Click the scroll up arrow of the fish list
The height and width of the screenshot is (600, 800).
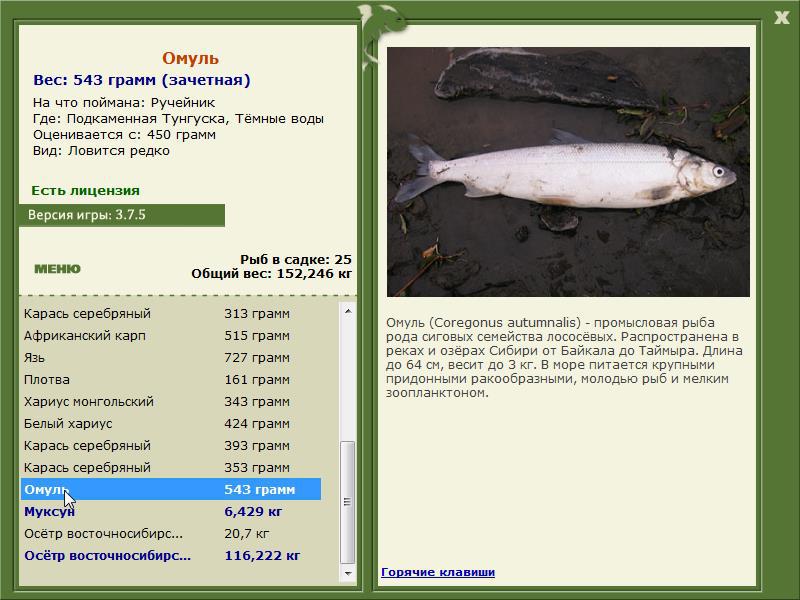tap(348, 311)
